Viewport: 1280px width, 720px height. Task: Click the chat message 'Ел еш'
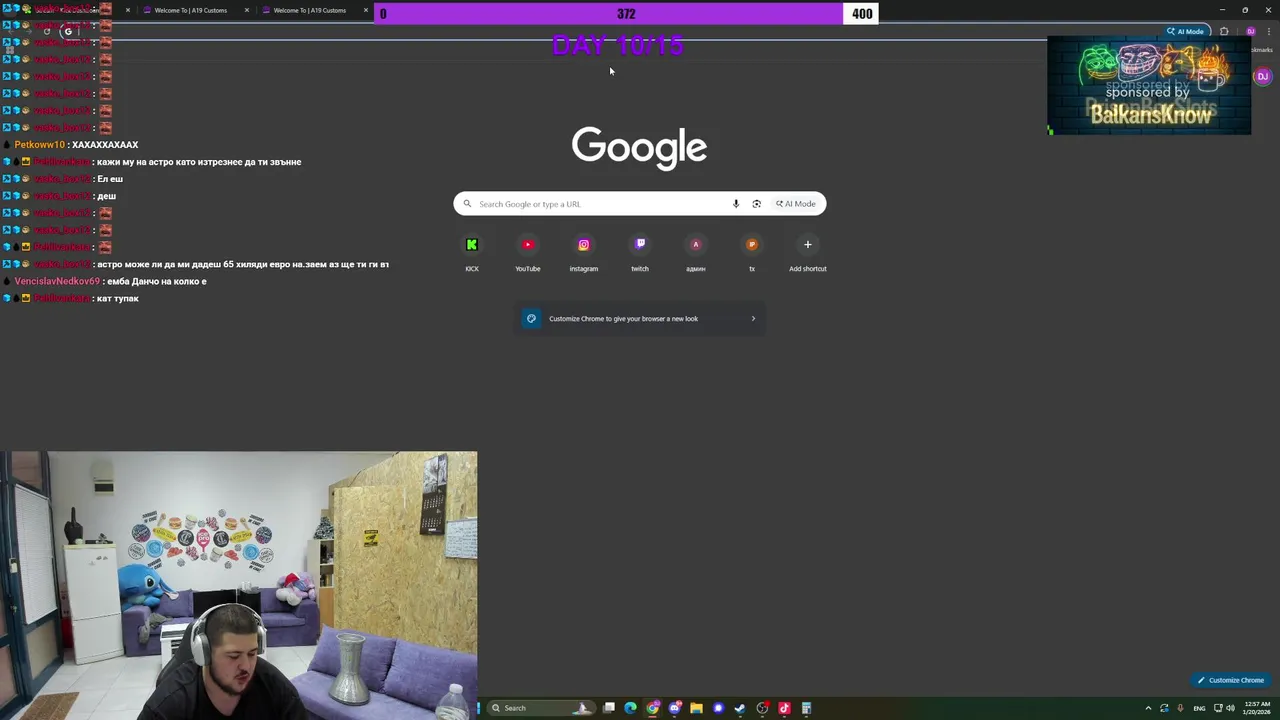[x=110, y=179]
